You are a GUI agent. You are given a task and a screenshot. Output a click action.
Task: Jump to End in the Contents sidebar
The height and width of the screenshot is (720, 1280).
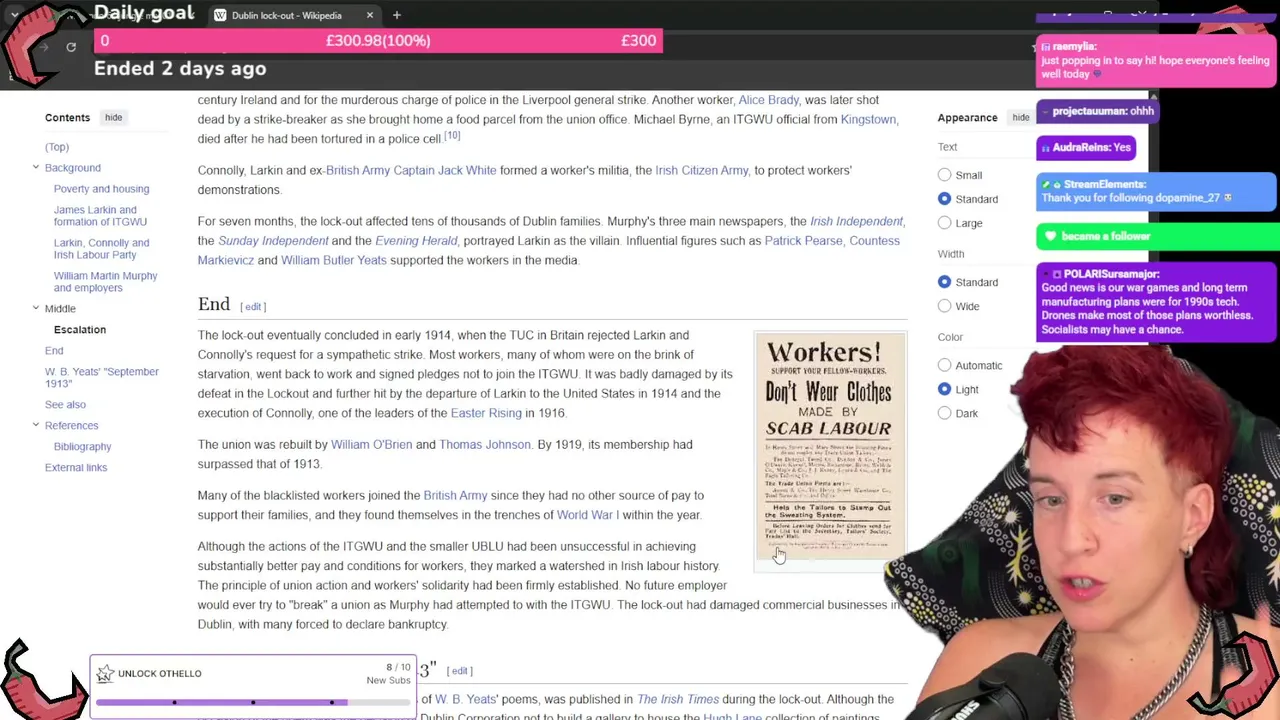[54, 351]
